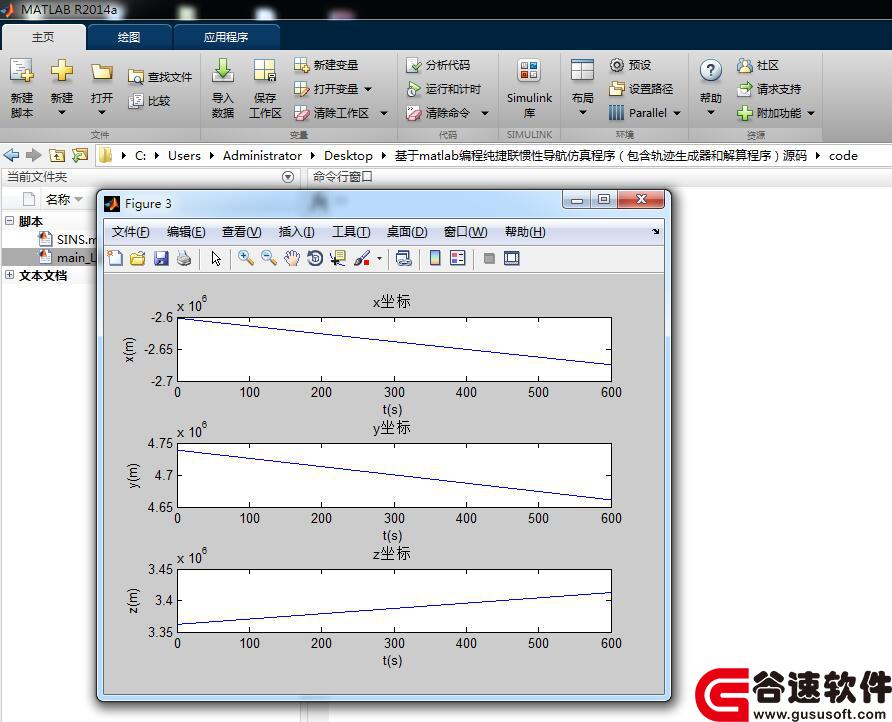The width and height of the screenshot is (892, 722).
Task: Click the back navigation arrow
Action: pos(11,155)
